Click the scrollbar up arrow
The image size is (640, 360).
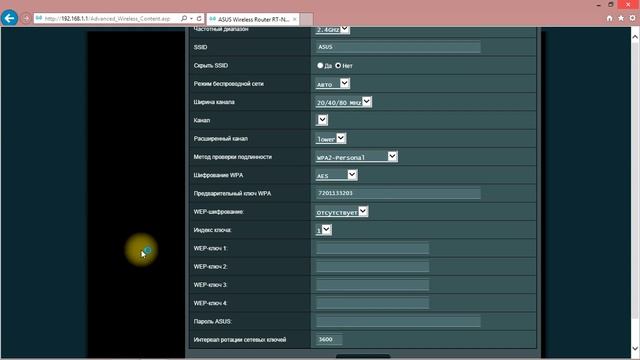[x=635, y=37]
